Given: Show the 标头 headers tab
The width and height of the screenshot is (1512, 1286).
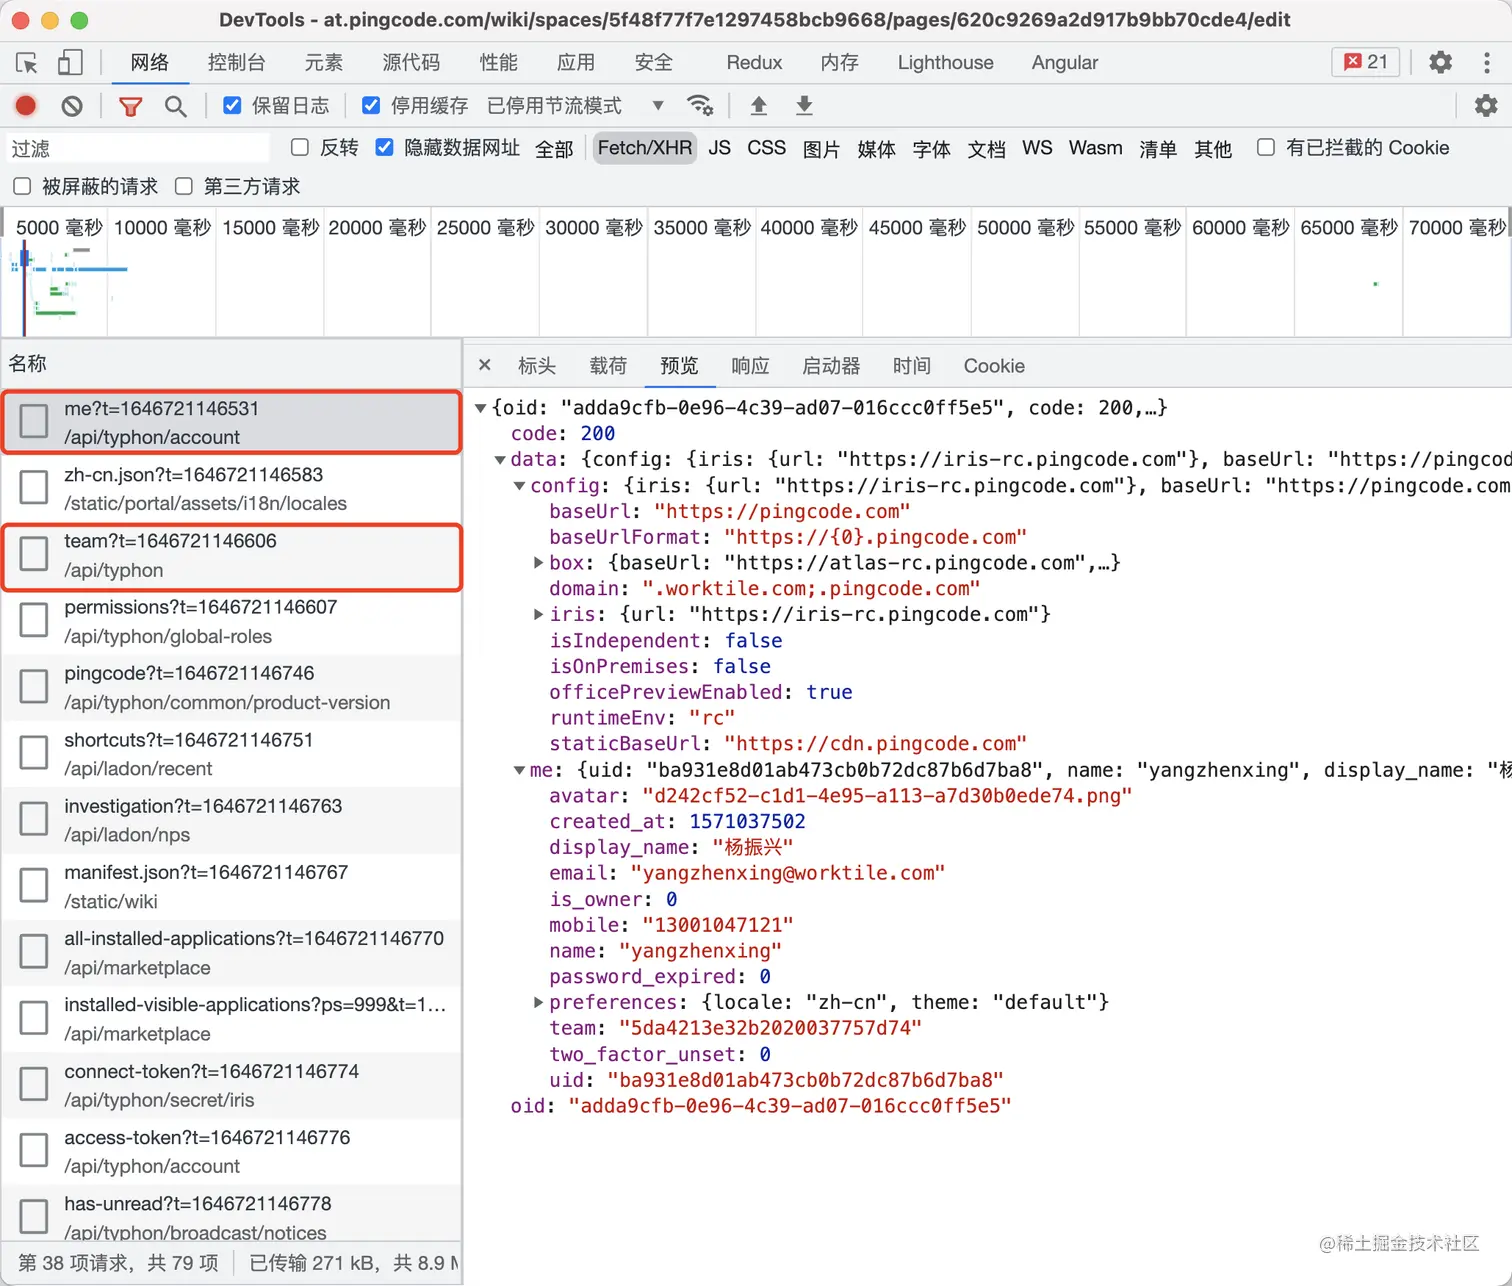Looking at the screenshot, I should click(537, 366).
